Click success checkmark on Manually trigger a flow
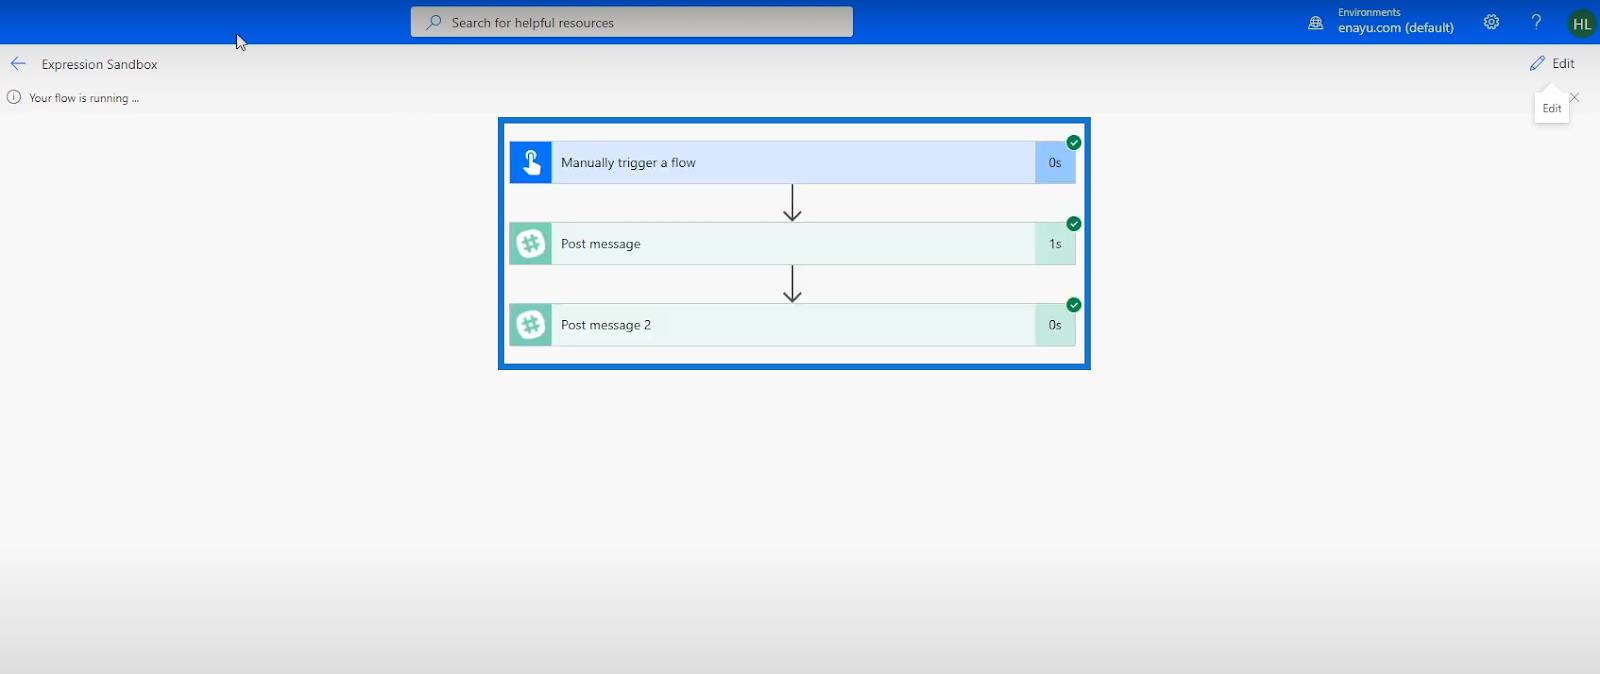 coord(1074,143)
